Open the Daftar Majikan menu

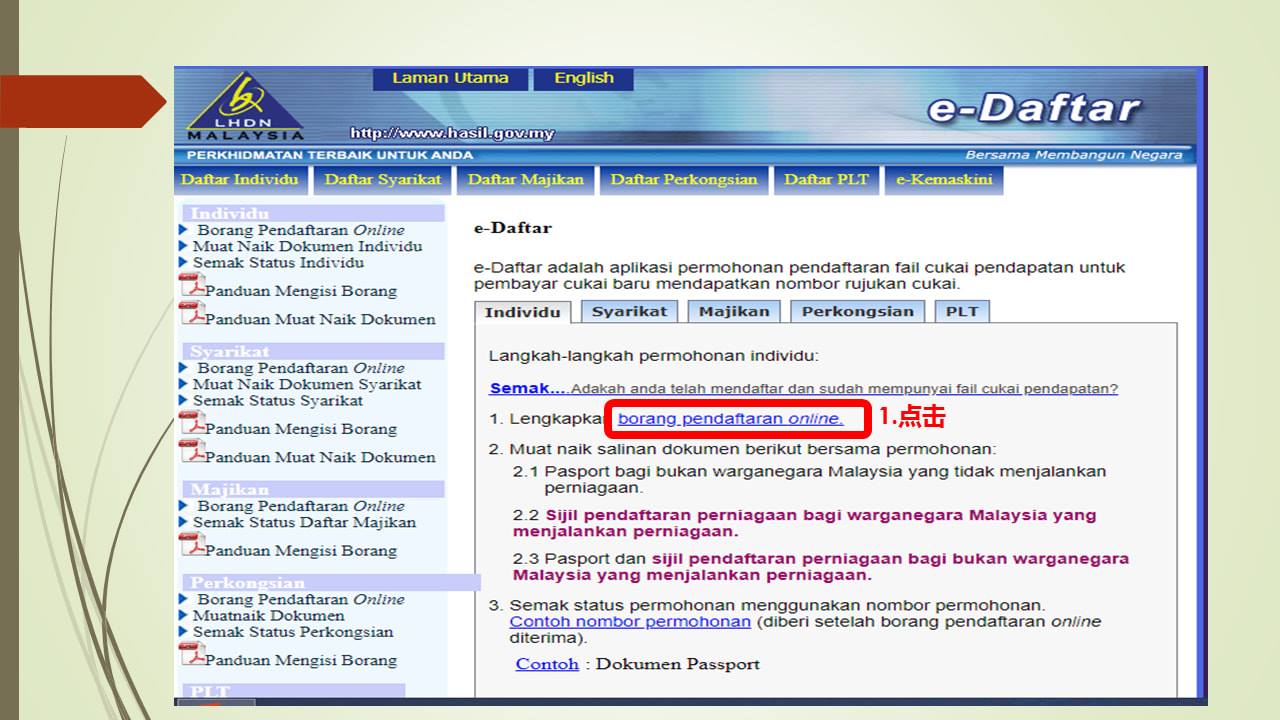(x=526, y=181)
